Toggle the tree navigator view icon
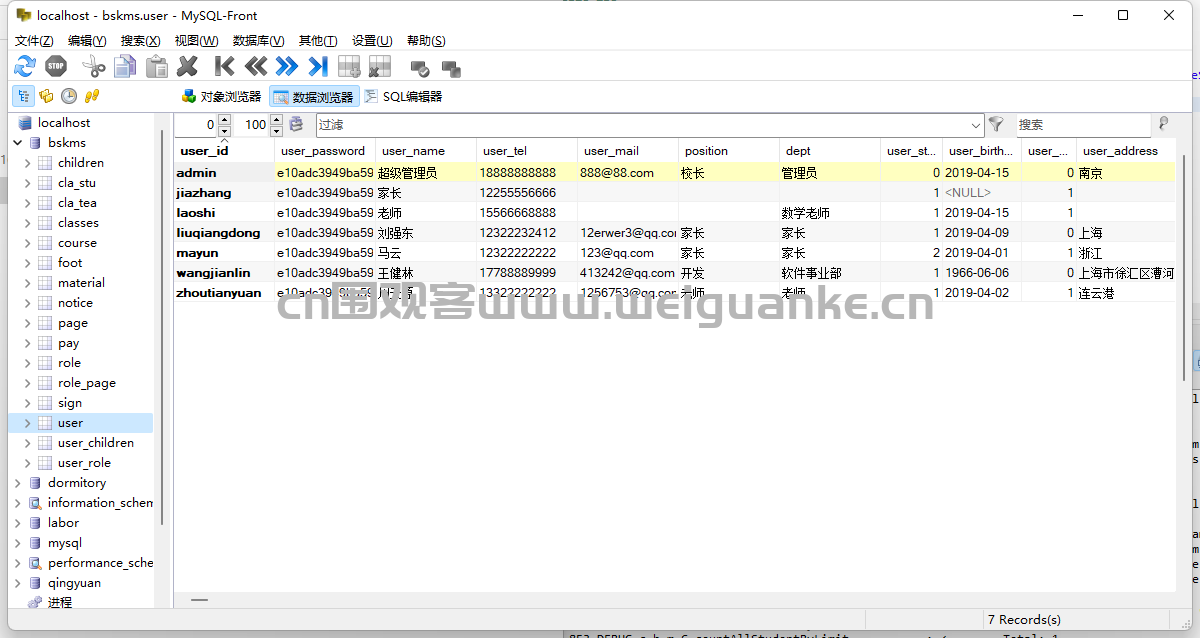Image resolution: width=1200 pixels, height=638 pixels. pos(22,96)
